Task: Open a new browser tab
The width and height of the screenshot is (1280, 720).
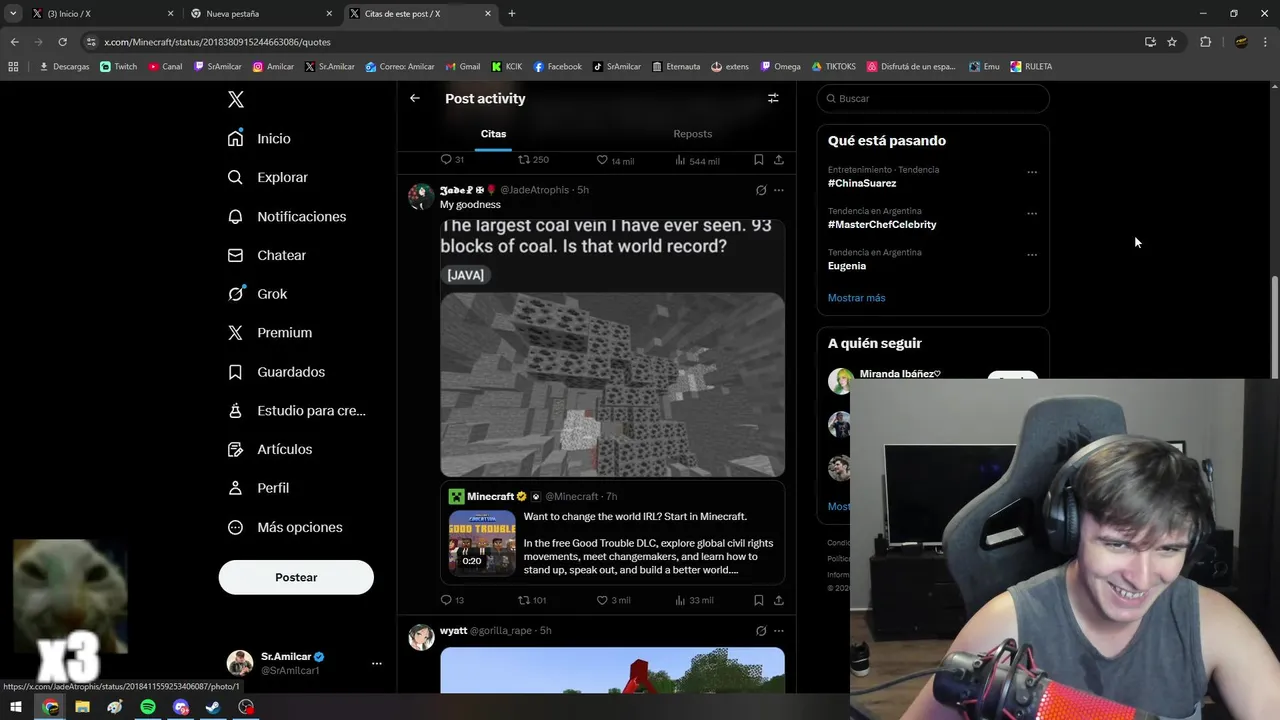Action: [512, 13]
